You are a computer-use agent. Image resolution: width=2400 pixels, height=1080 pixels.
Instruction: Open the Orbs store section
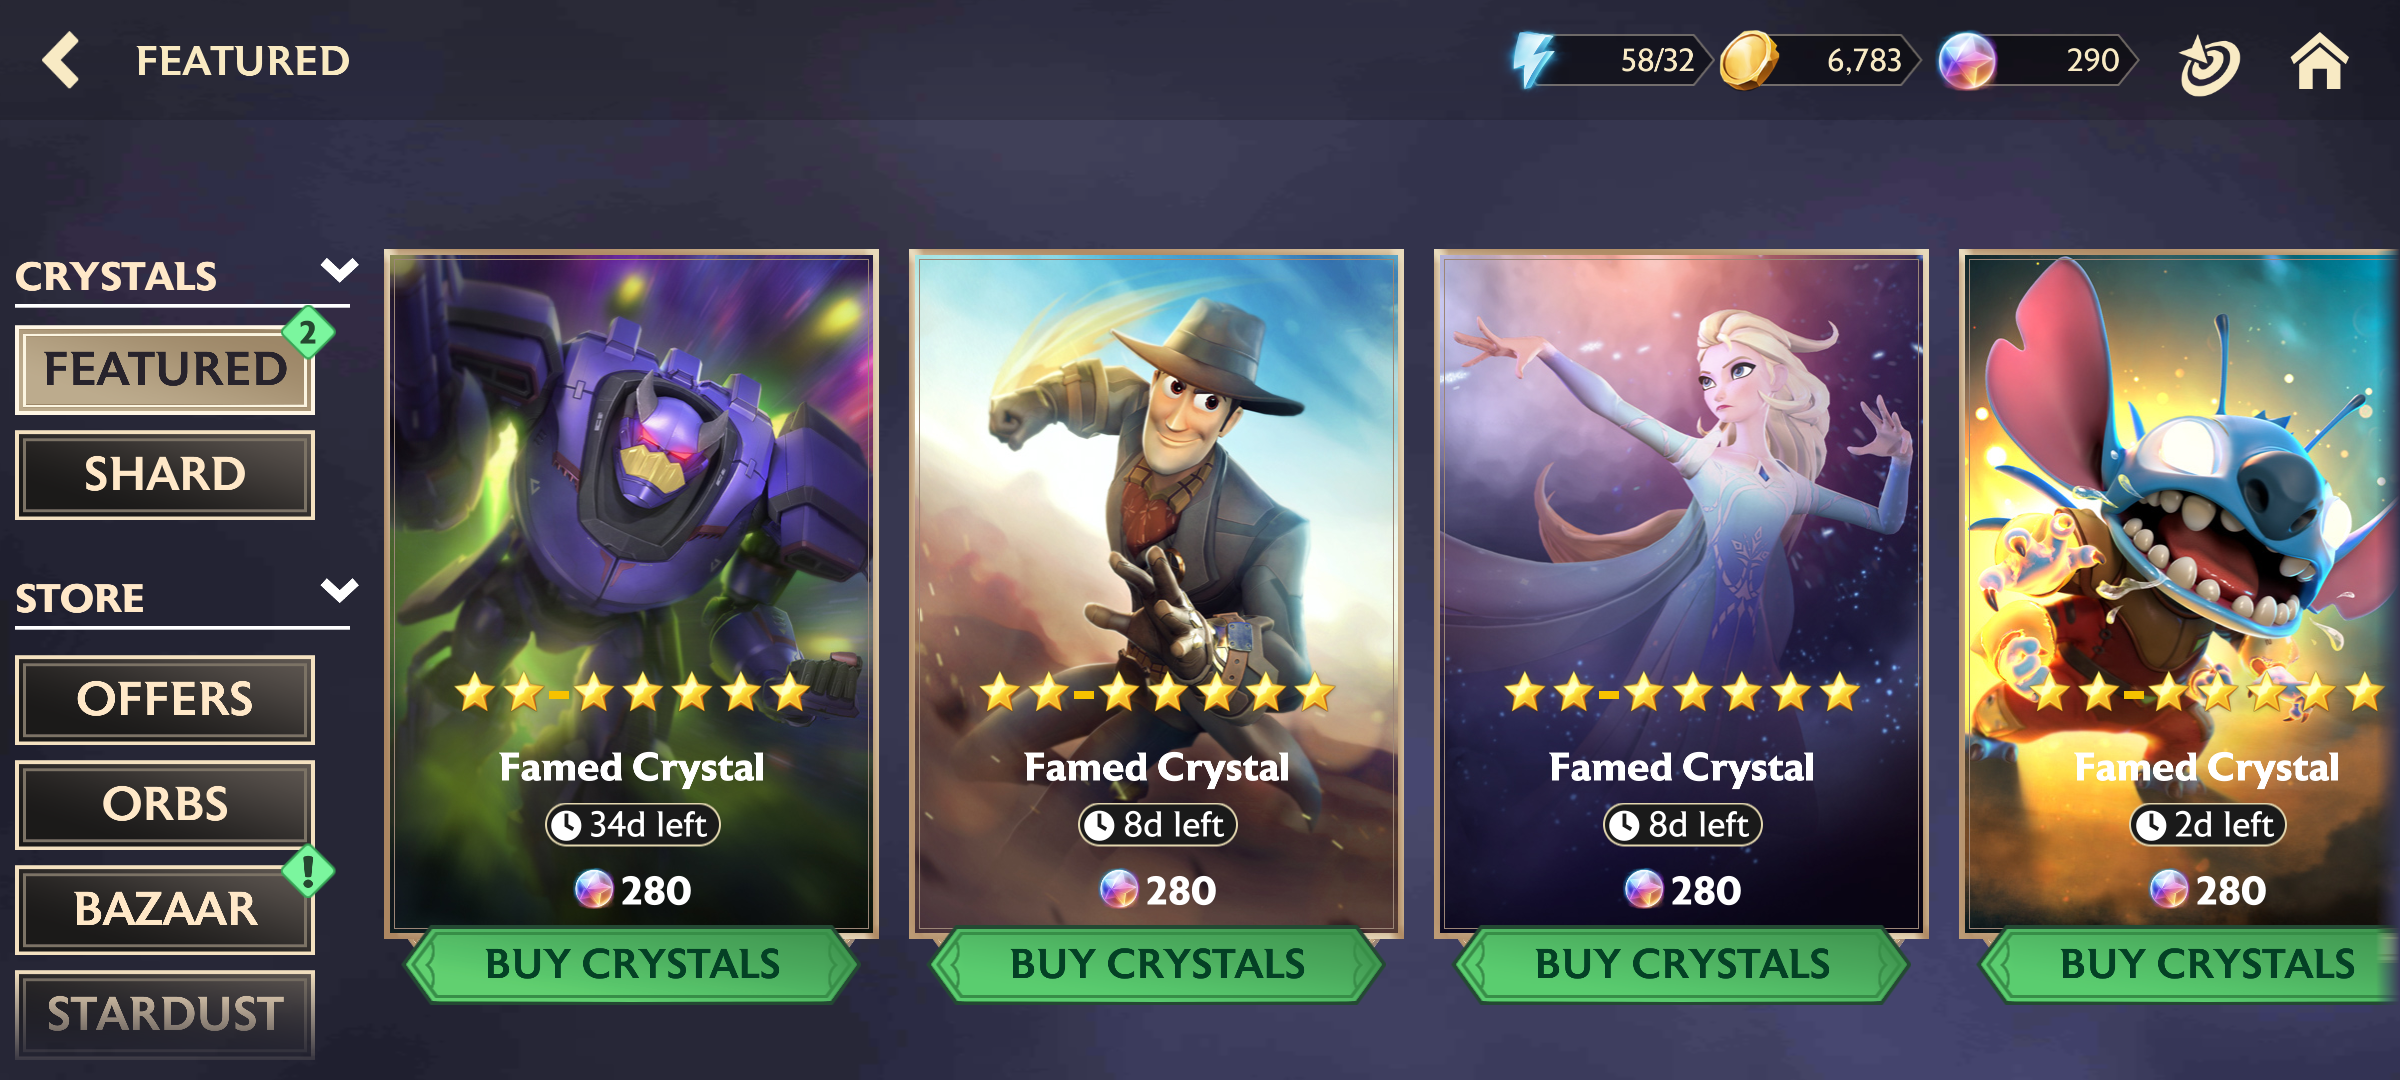(165, 804)
